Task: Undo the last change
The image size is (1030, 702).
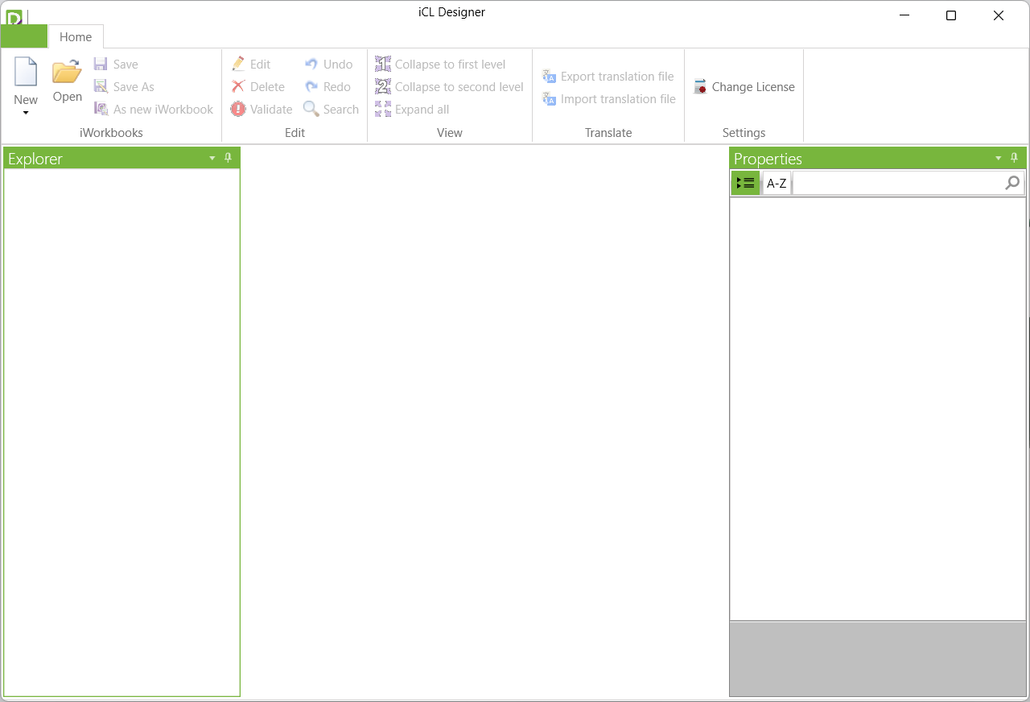Action: [330, 63]
